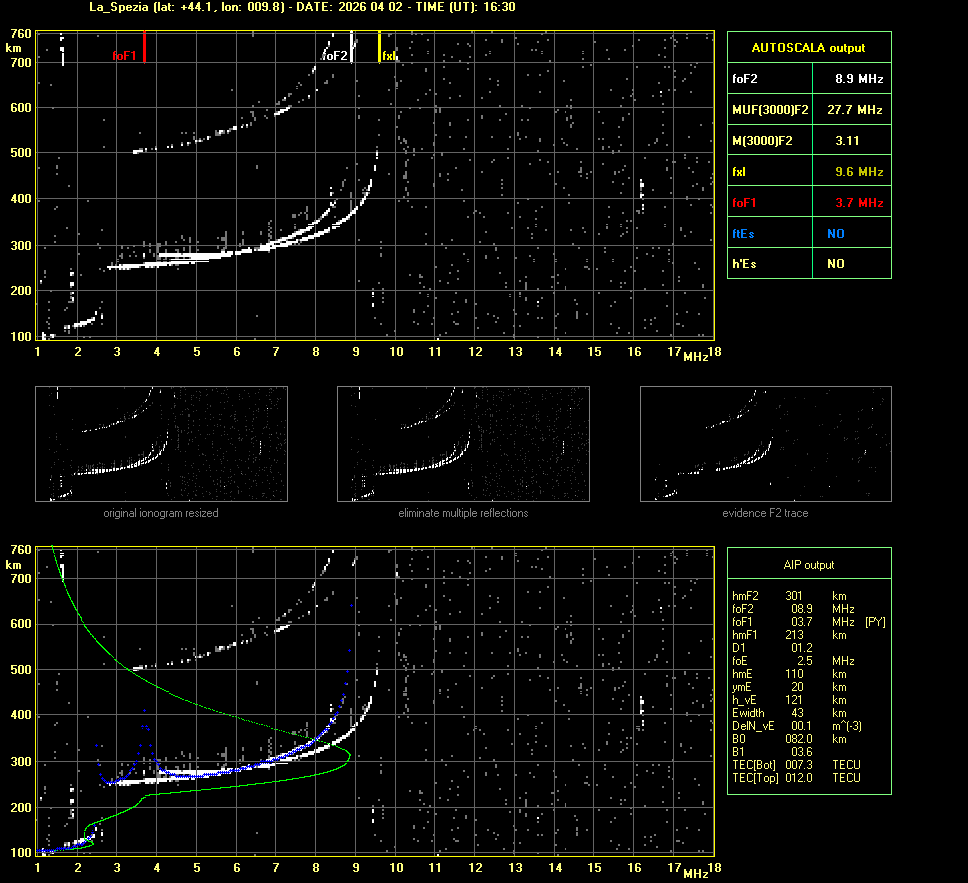Image resolution: width=968 pixels, height=883 pixels.
Task: Select the foF2 8.9 MHz value cell
Action: pyautogui.click(x=858, y=78)
